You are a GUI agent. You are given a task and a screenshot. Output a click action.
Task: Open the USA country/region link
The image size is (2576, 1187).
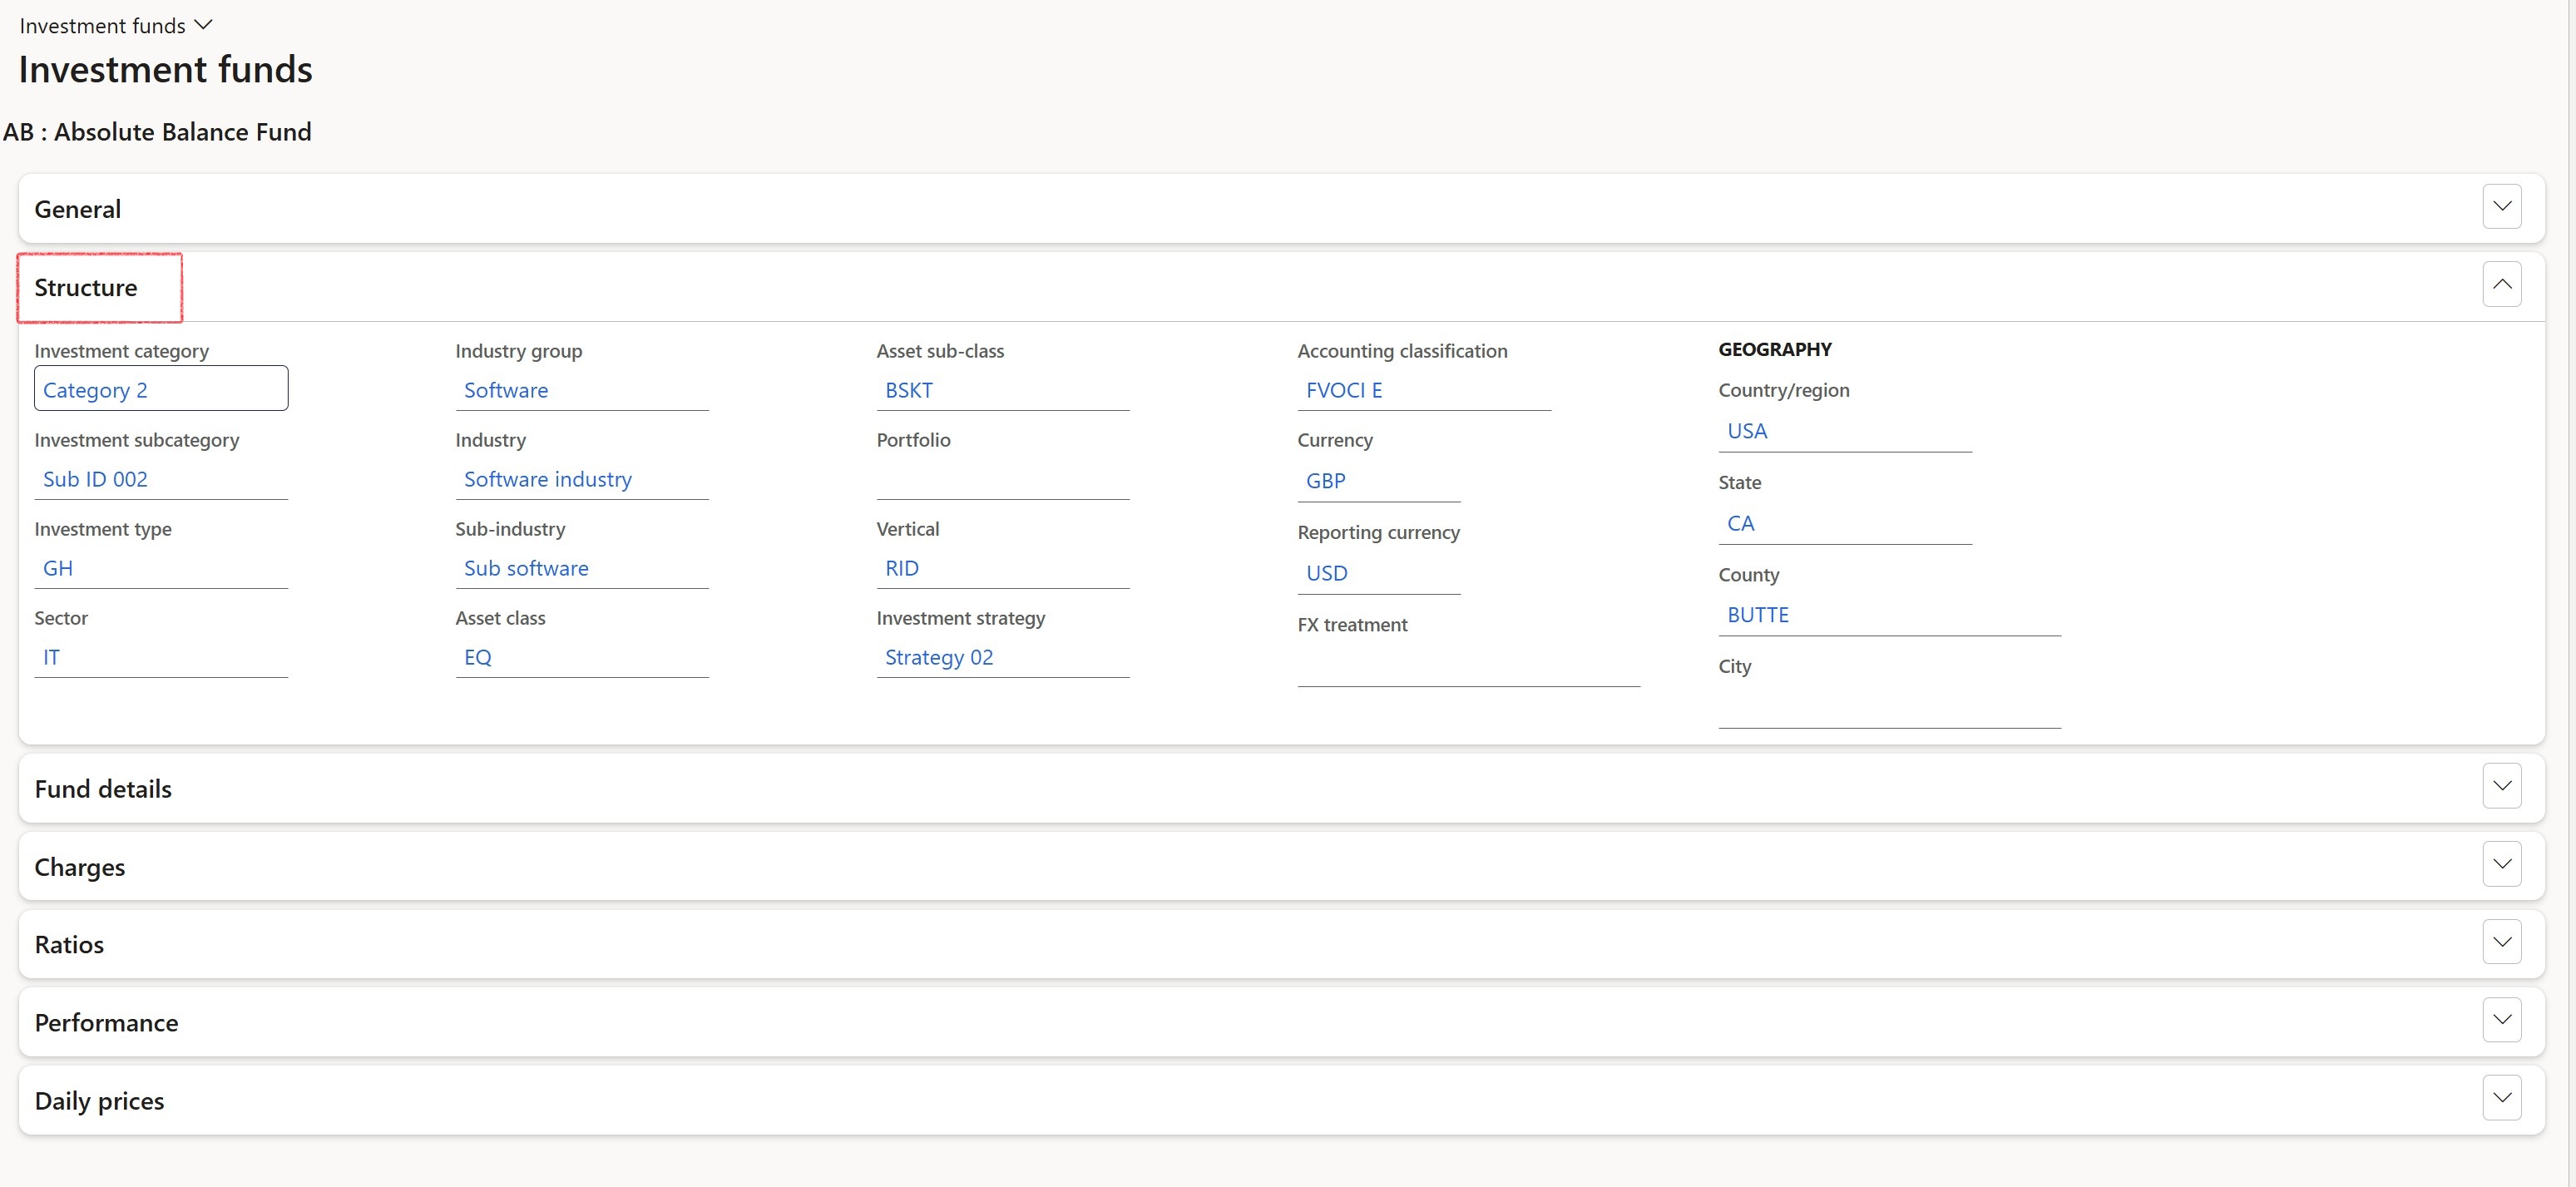pyautogui.click(x=1747, y=431)
